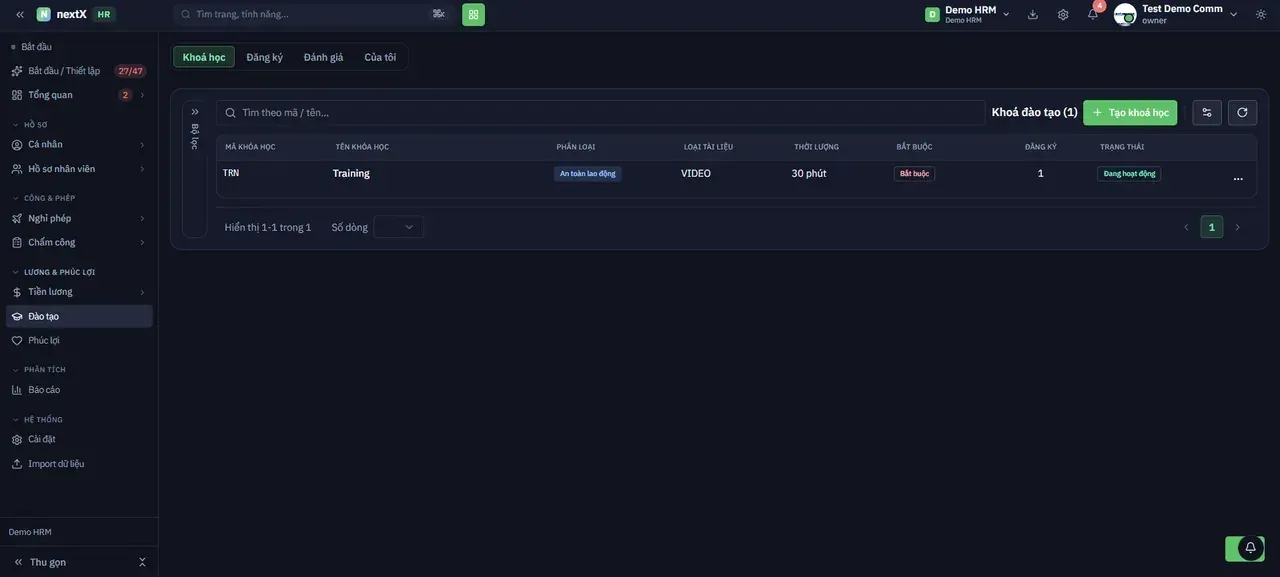Toggle theme with sun icon
The width and height of the screenshot is (1280, 577).
tap(1261, 14)
